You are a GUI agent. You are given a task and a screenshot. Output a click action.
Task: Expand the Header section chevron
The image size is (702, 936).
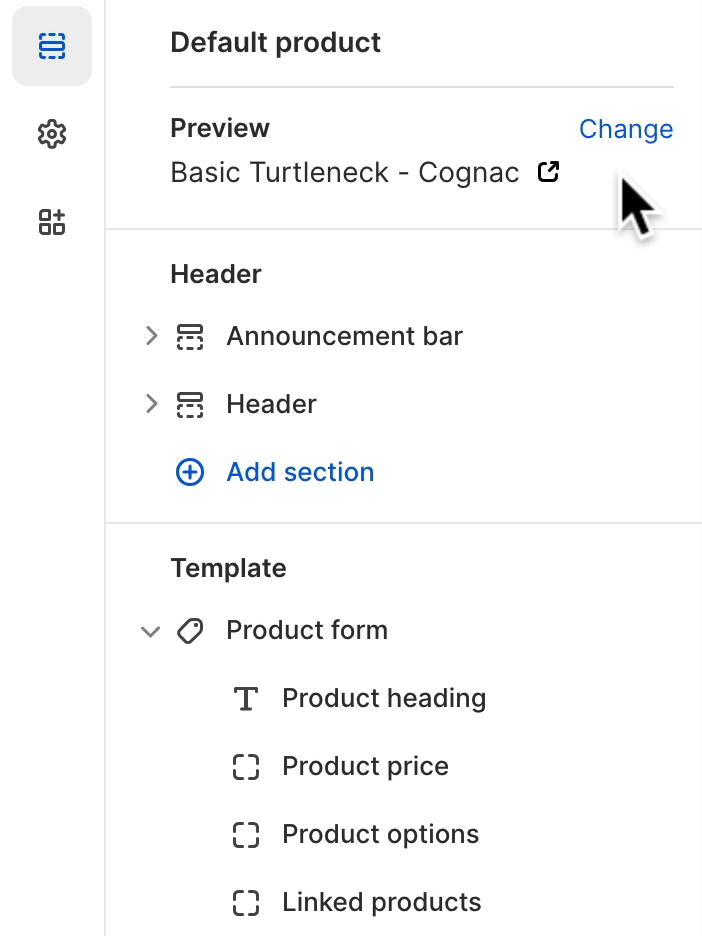click(x=151, y=404)
